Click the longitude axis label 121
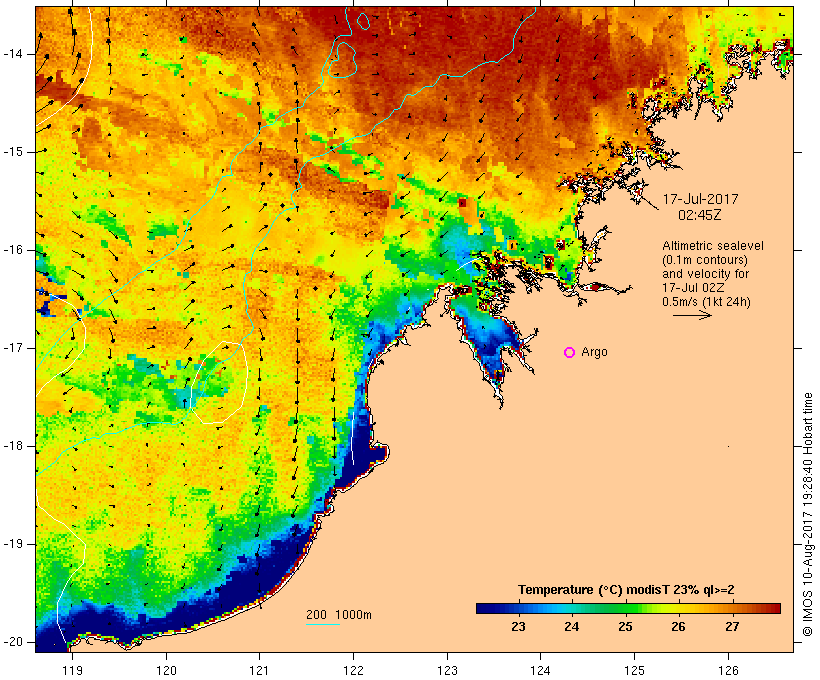 259,671
